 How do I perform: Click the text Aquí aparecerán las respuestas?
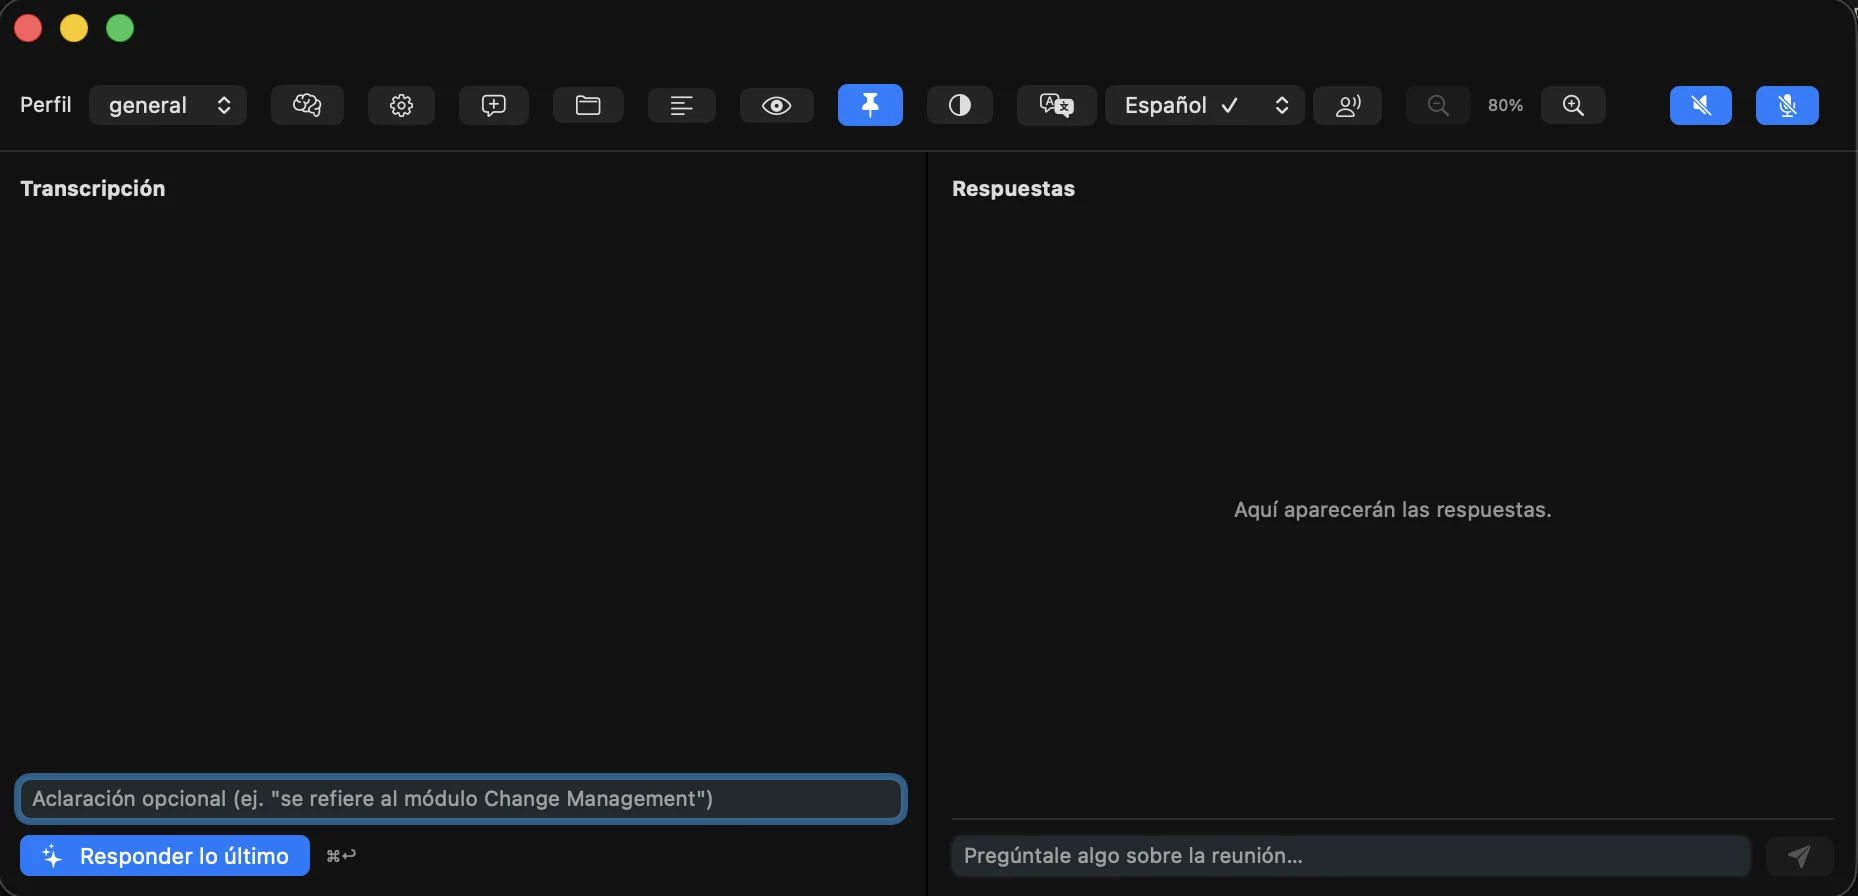[x=1393, y=510]
